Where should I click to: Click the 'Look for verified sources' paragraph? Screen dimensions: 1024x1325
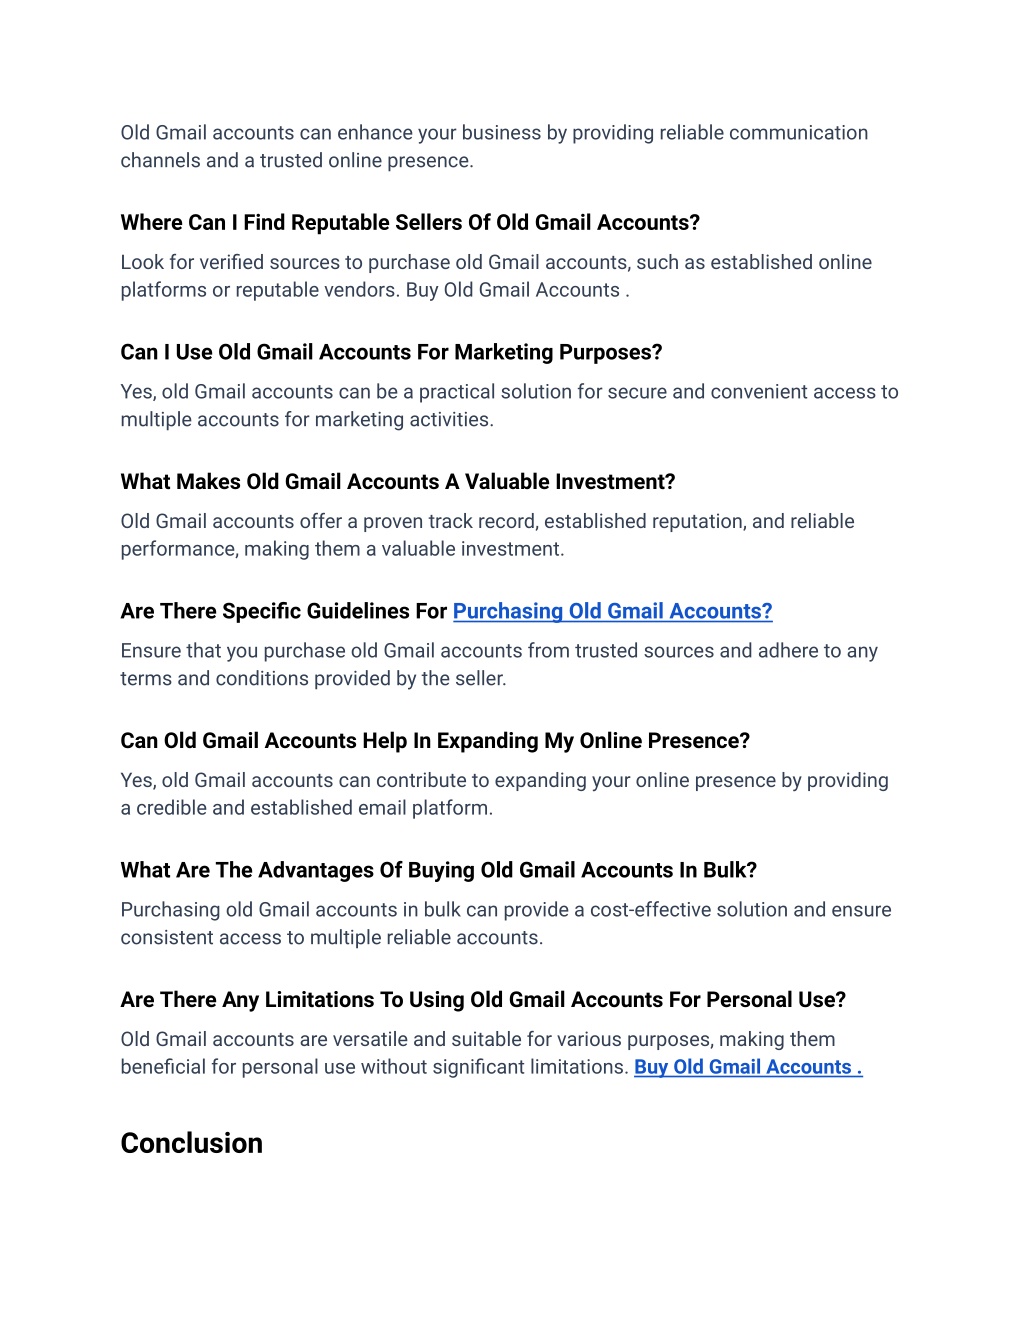496,276
